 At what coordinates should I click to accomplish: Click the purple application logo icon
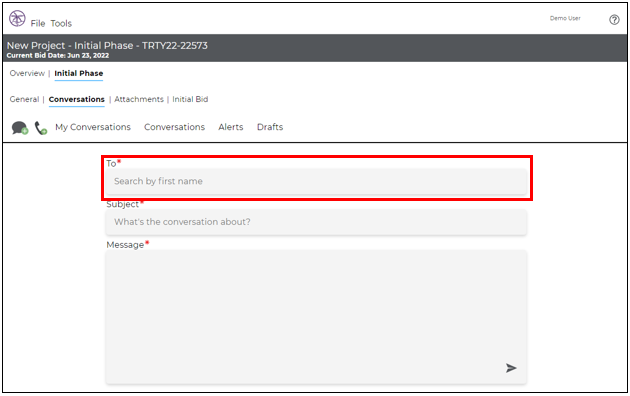17,18
